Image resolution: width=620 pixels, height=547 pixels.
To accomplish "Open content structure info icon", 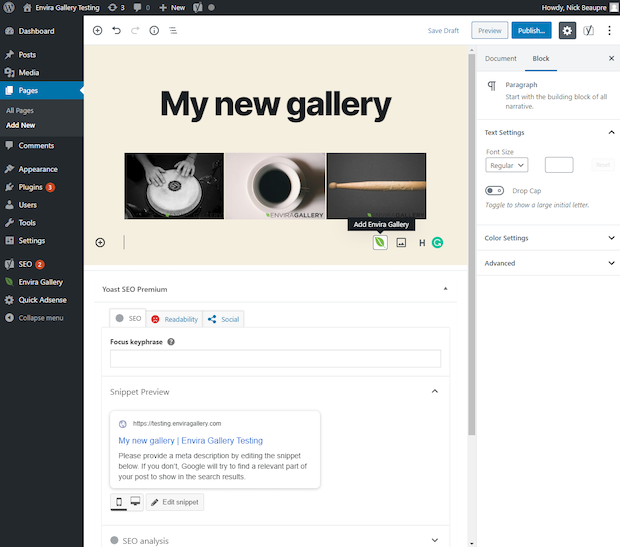I will click(x=154, y=30).
